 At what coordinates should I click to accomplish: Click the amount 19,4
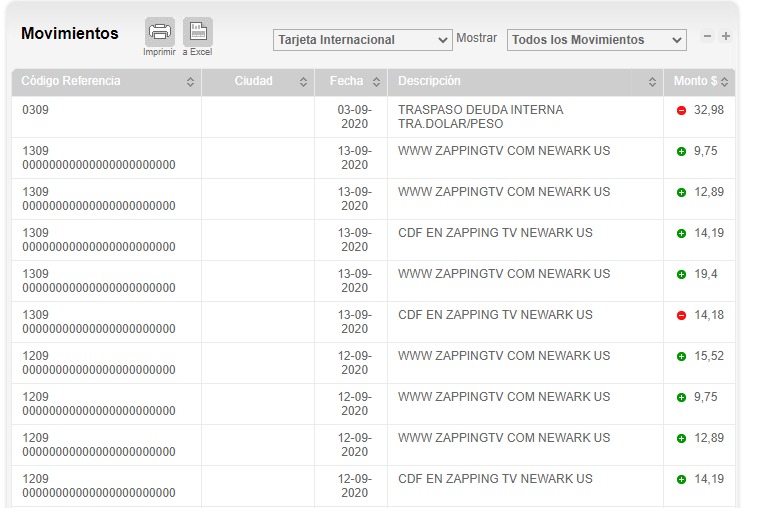pos(706,274)
